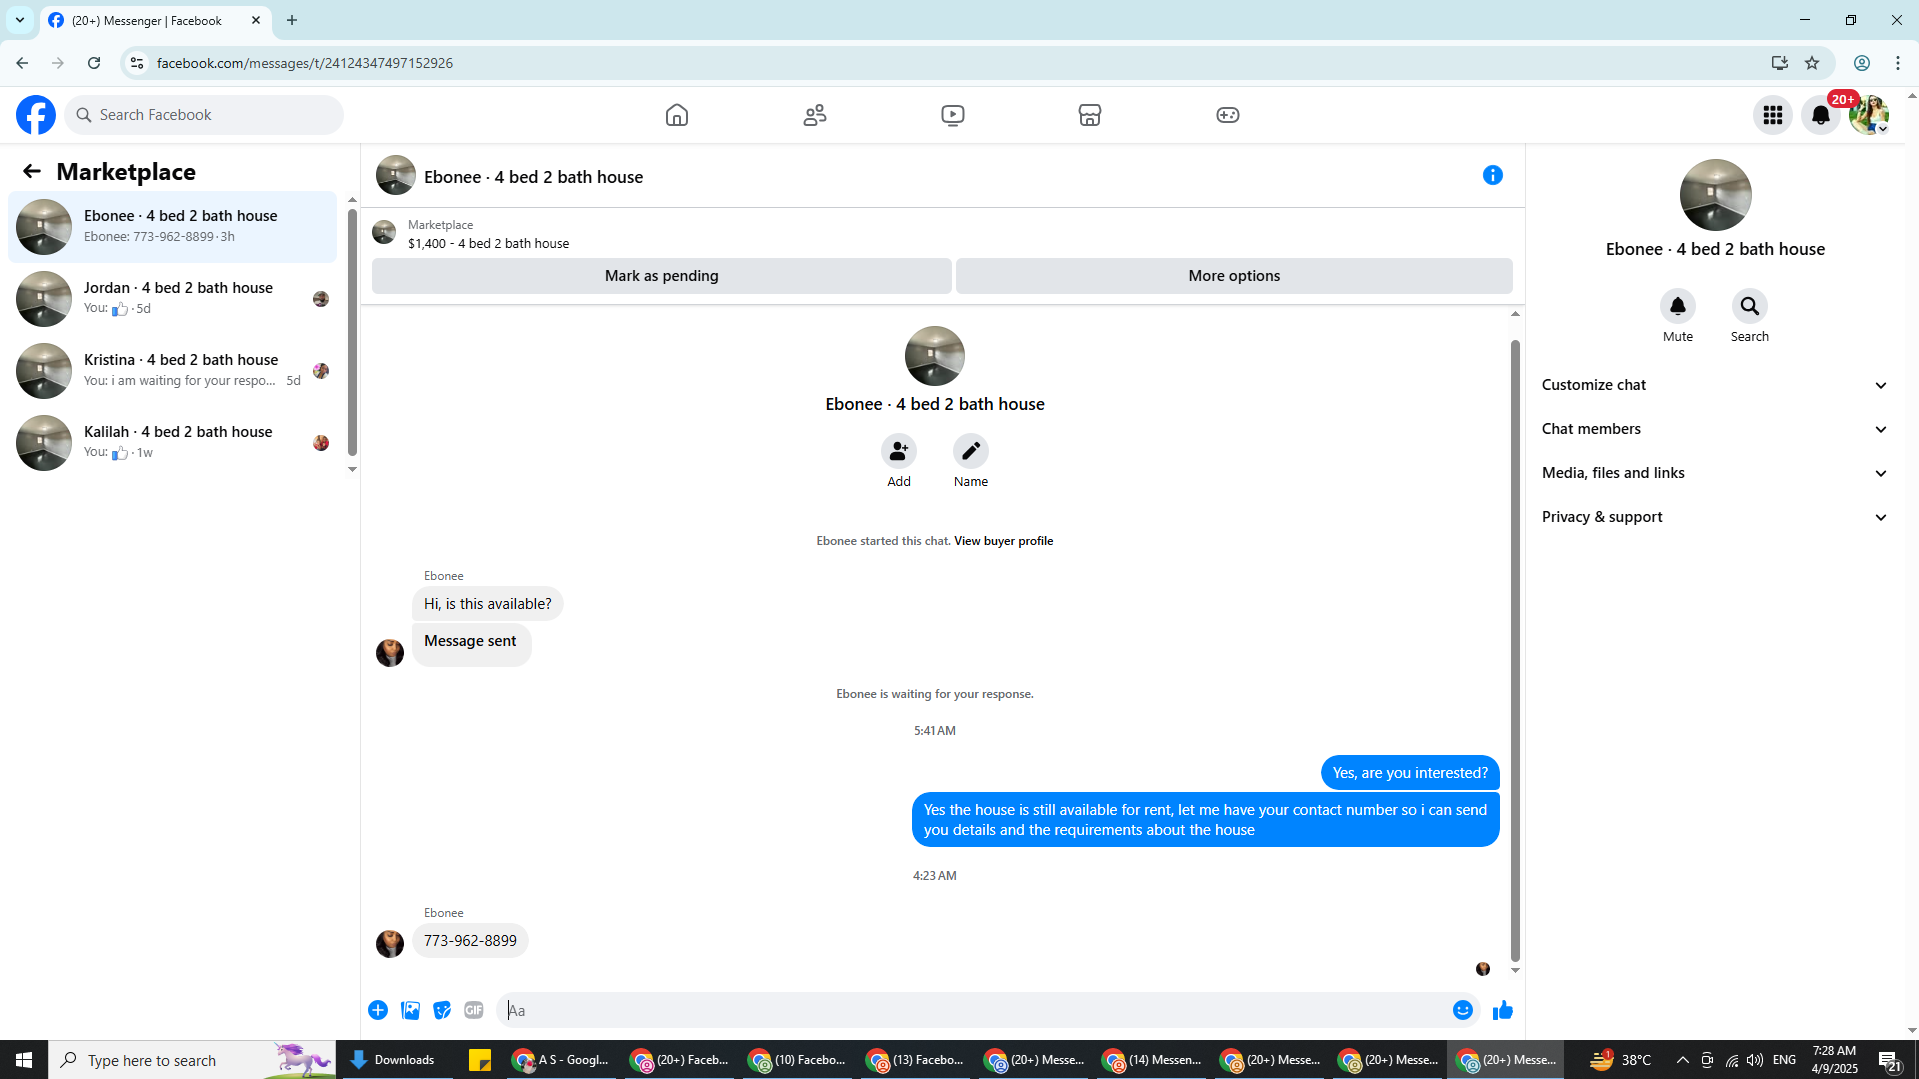Open install app icon in address bar

tap(1780, 63)
